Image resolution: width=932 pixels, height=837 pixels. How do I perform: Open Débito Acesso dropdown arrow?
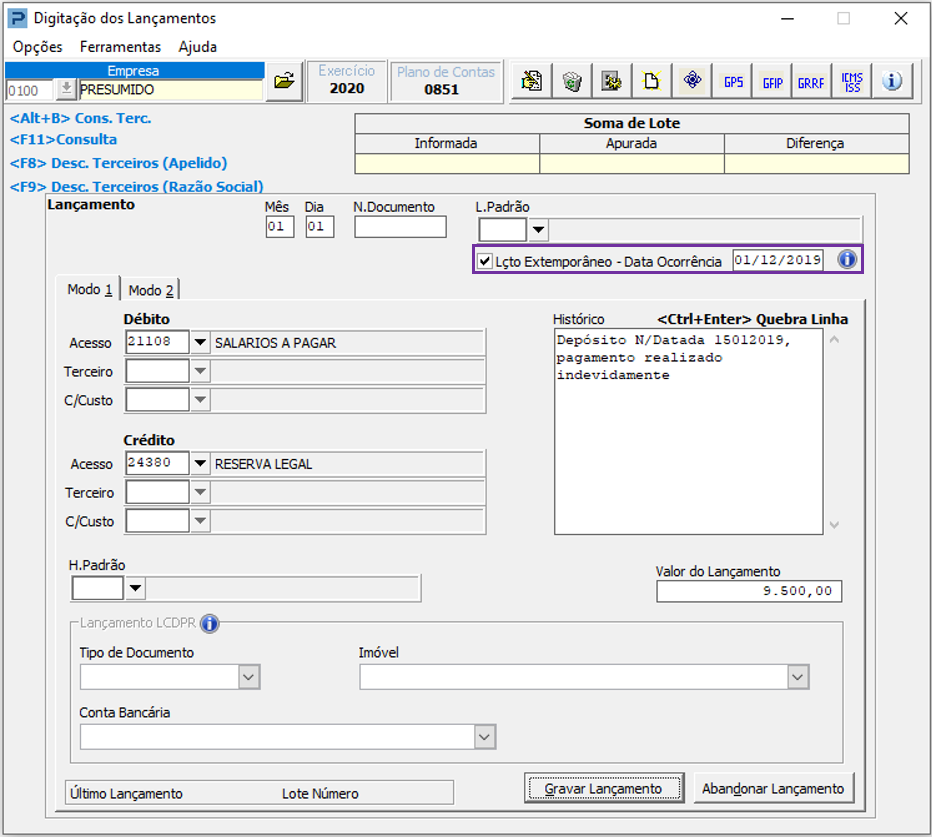pos(200,342)
